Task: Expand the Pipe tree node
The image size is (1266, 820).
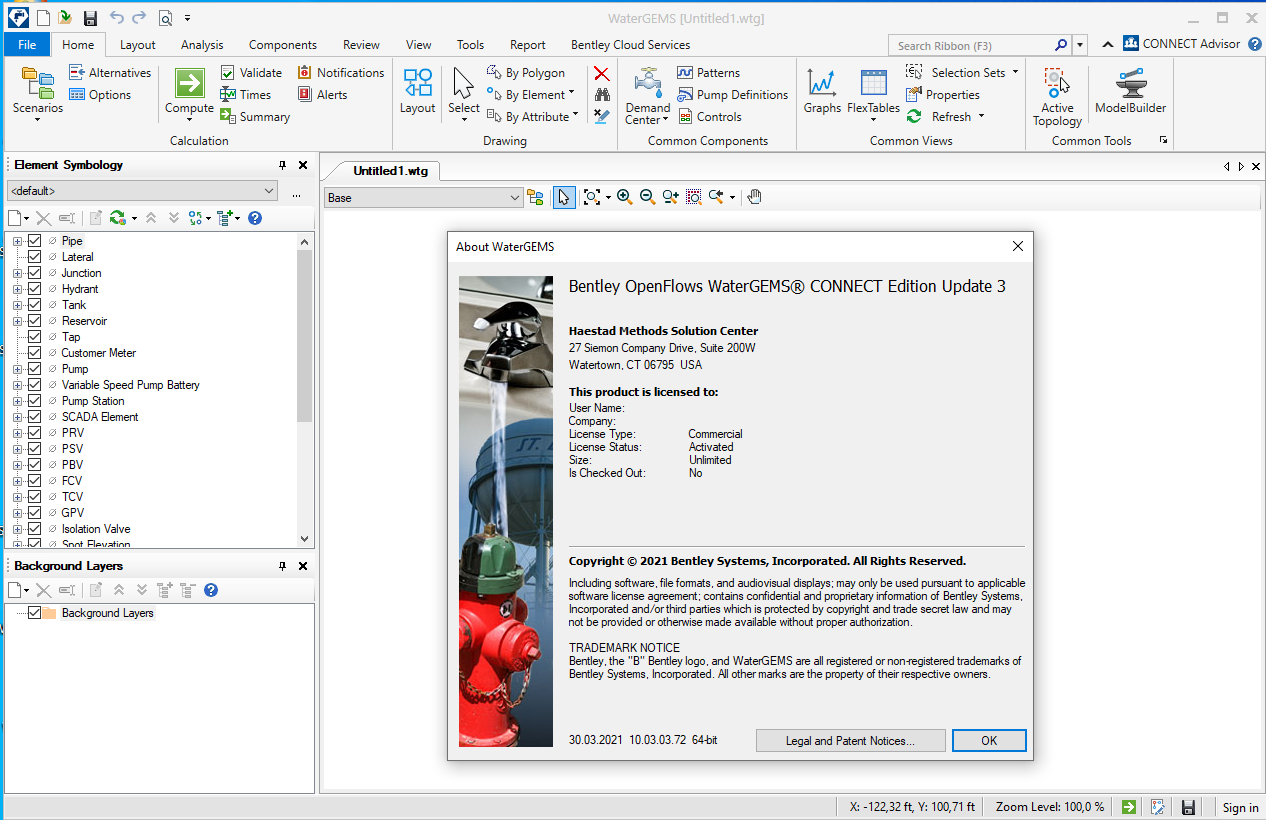Action: pyautogui.click(x=17, y=241)
